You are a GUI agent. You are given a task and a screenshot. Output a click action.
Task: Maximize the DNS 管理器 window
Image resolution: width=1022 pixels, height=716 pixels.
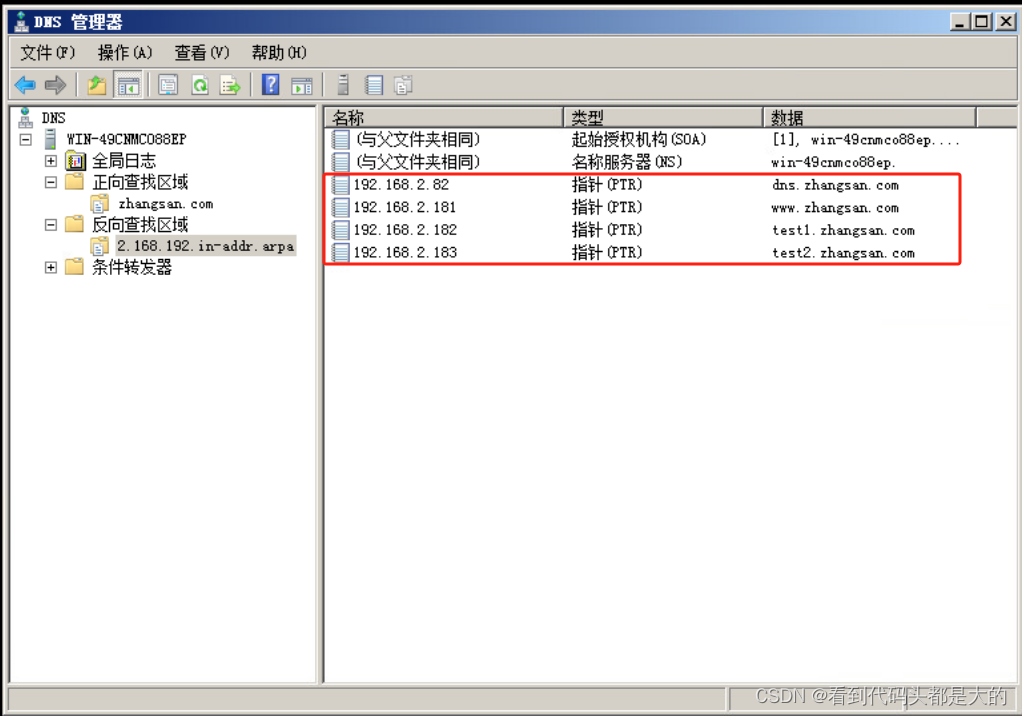point(982,21)
